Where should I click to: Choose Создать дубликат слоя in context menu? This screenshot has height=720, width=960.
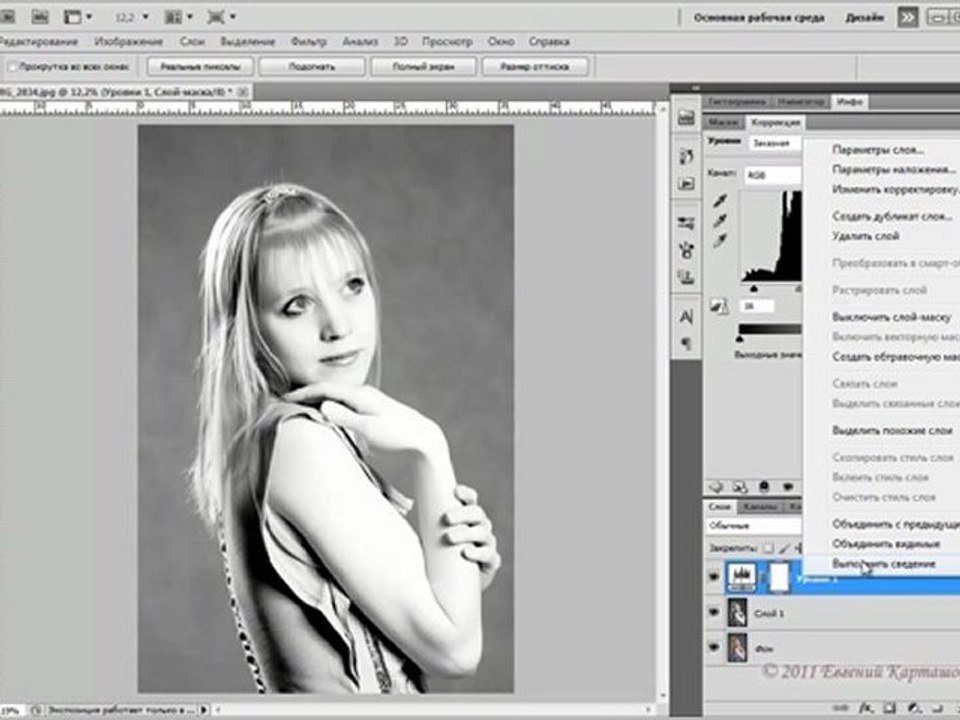pyautogui.click(x=892, y=216)
